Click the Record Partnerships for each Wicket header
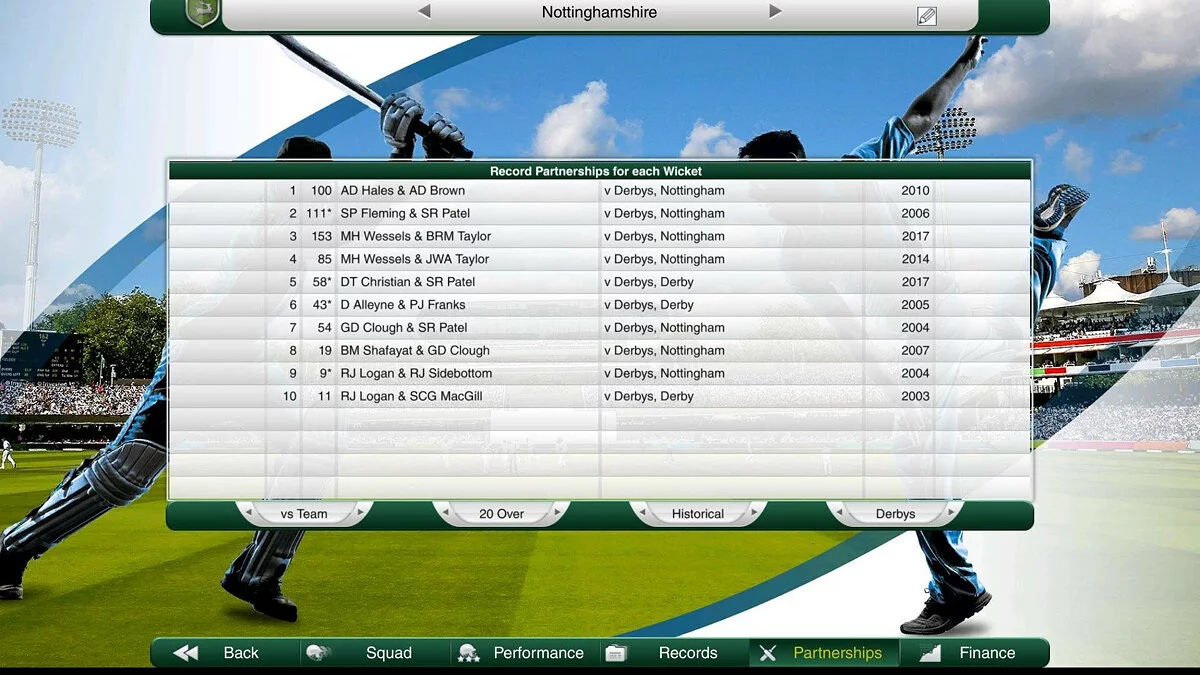Screen dimensions: 1200x675 pos(596,172)
